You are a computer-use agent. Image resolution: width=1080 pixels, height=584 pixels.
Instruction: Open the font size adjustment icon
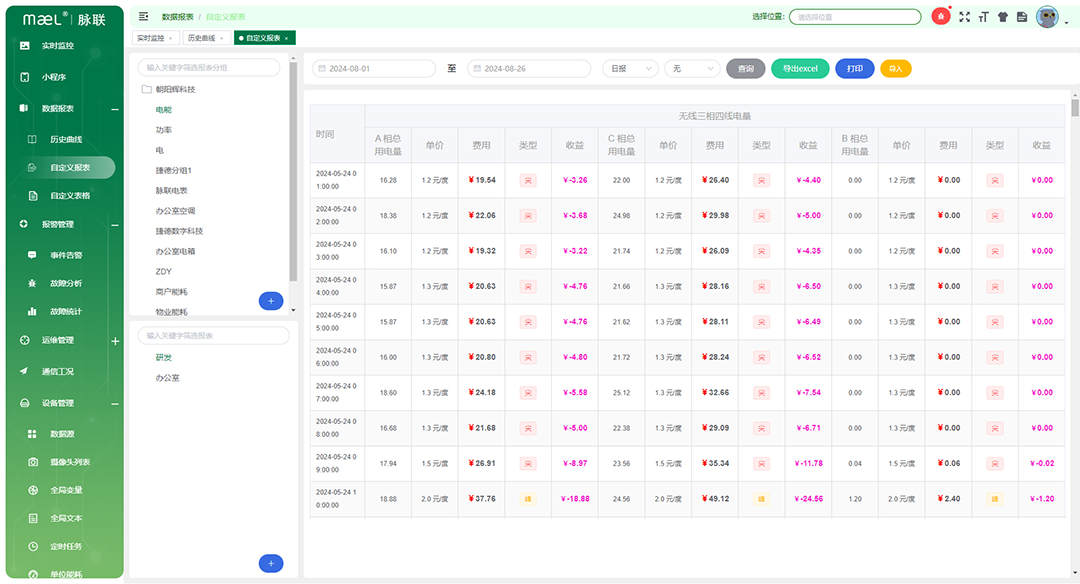coord(984,17)
